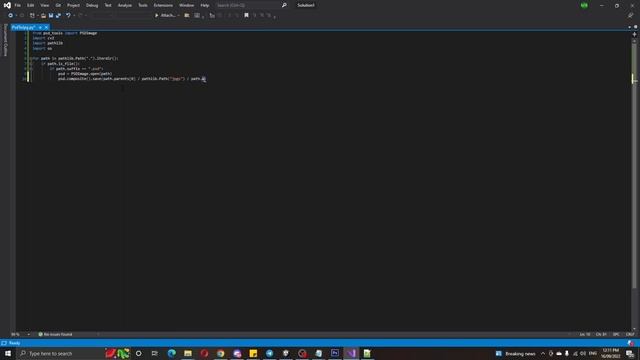The height and width of the screenshot is (360, 640).
Task: Open the Project menu
Action: tap(73, 5)
